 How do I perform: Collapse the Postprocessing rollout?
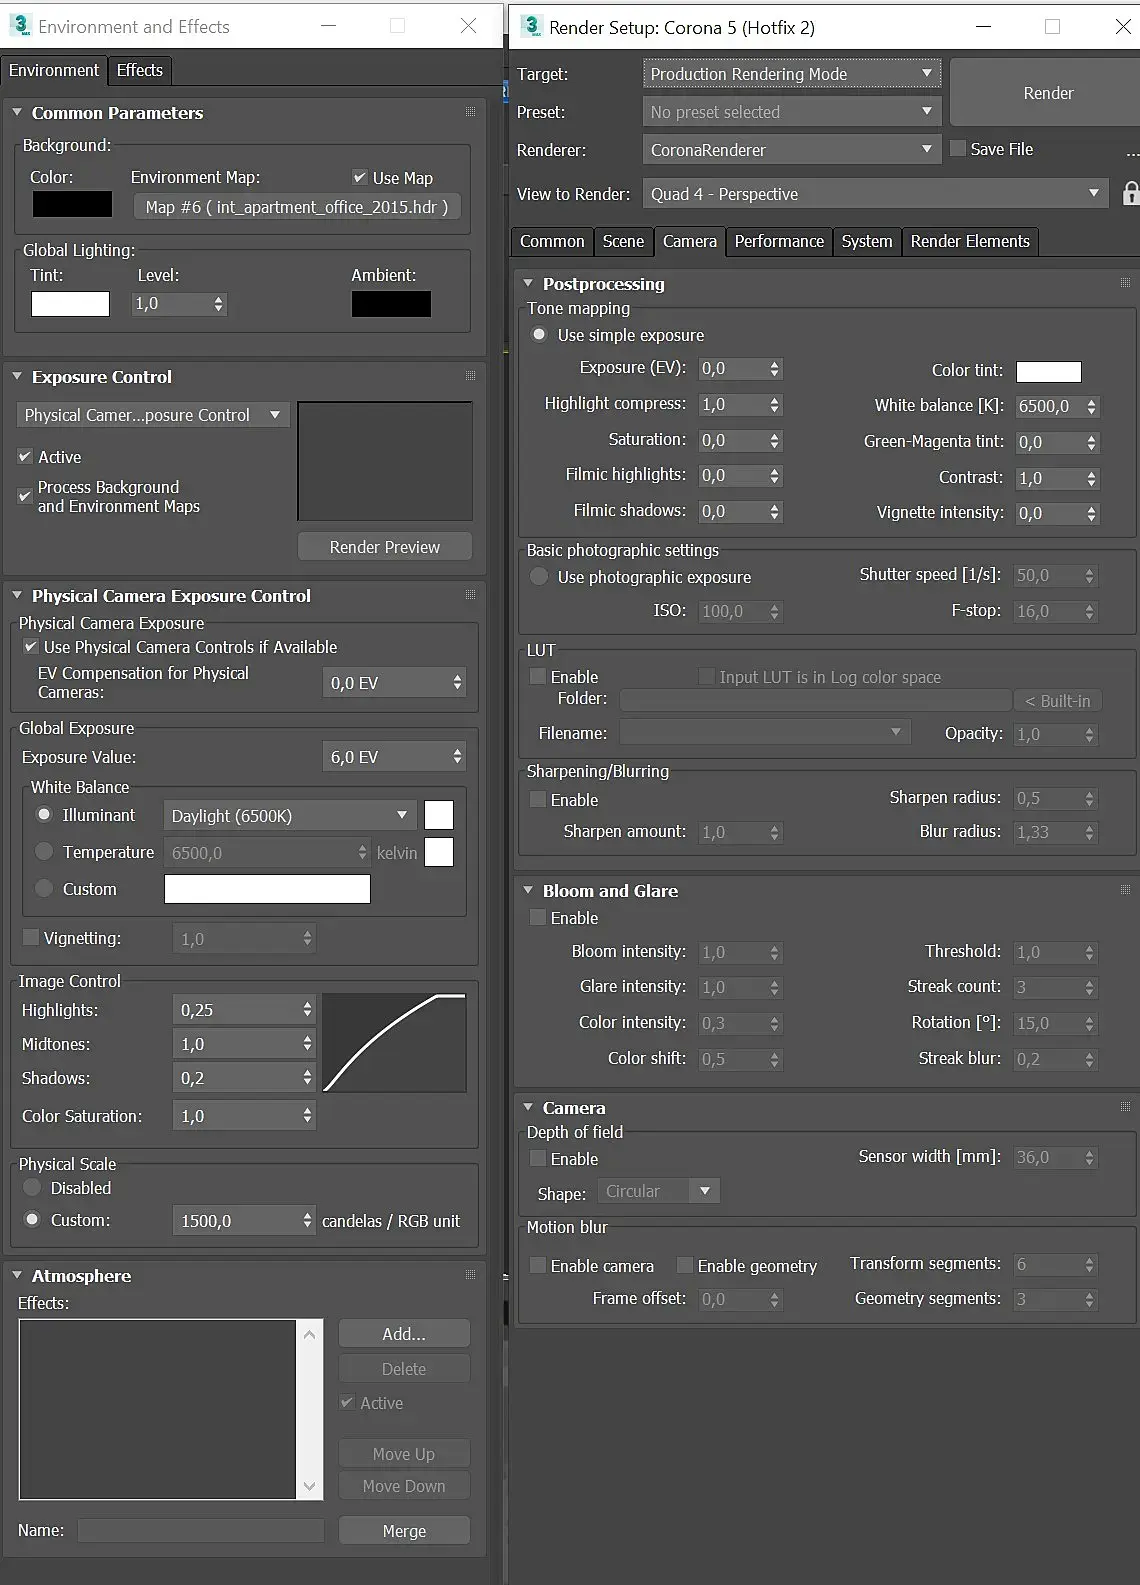coord(528,284)
